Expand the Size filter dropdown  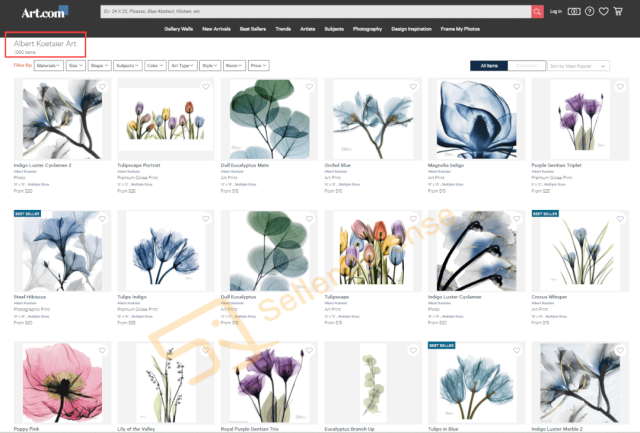point(76,66)
